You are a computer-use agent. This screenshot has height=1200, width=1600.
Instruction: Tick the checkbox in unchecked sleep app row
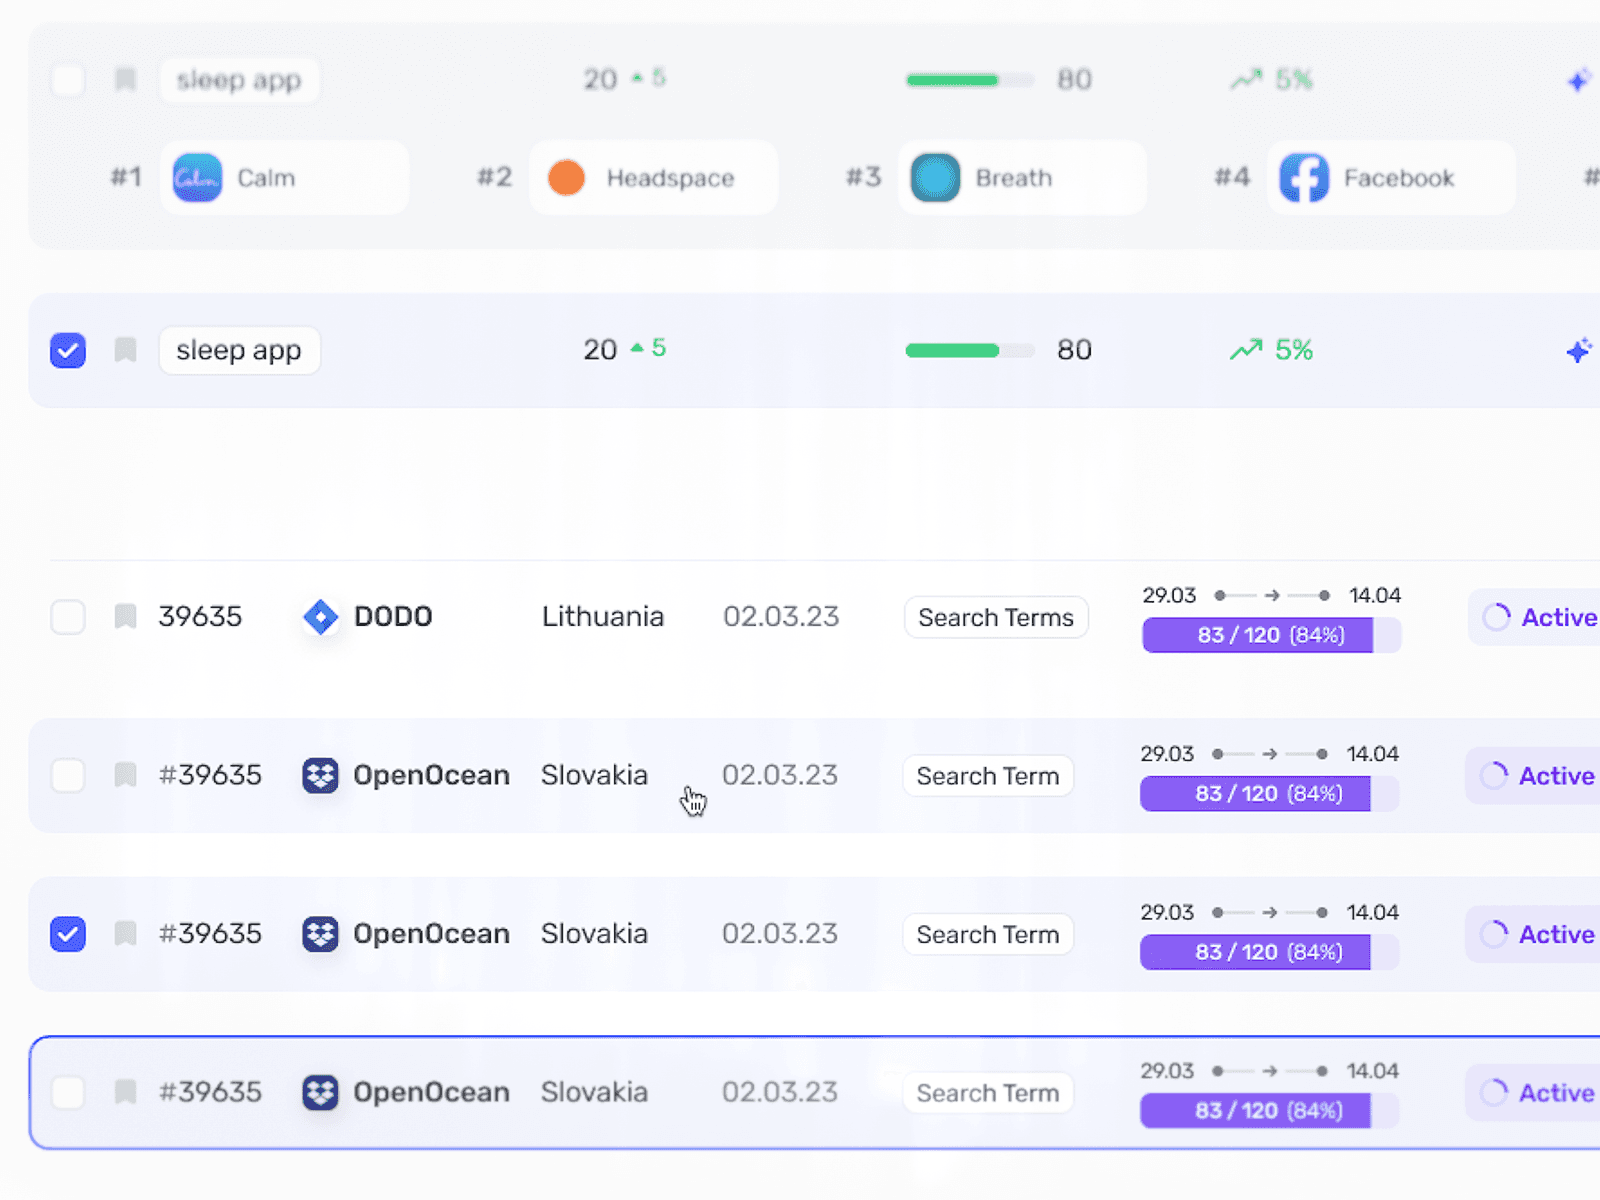[68, 79]
